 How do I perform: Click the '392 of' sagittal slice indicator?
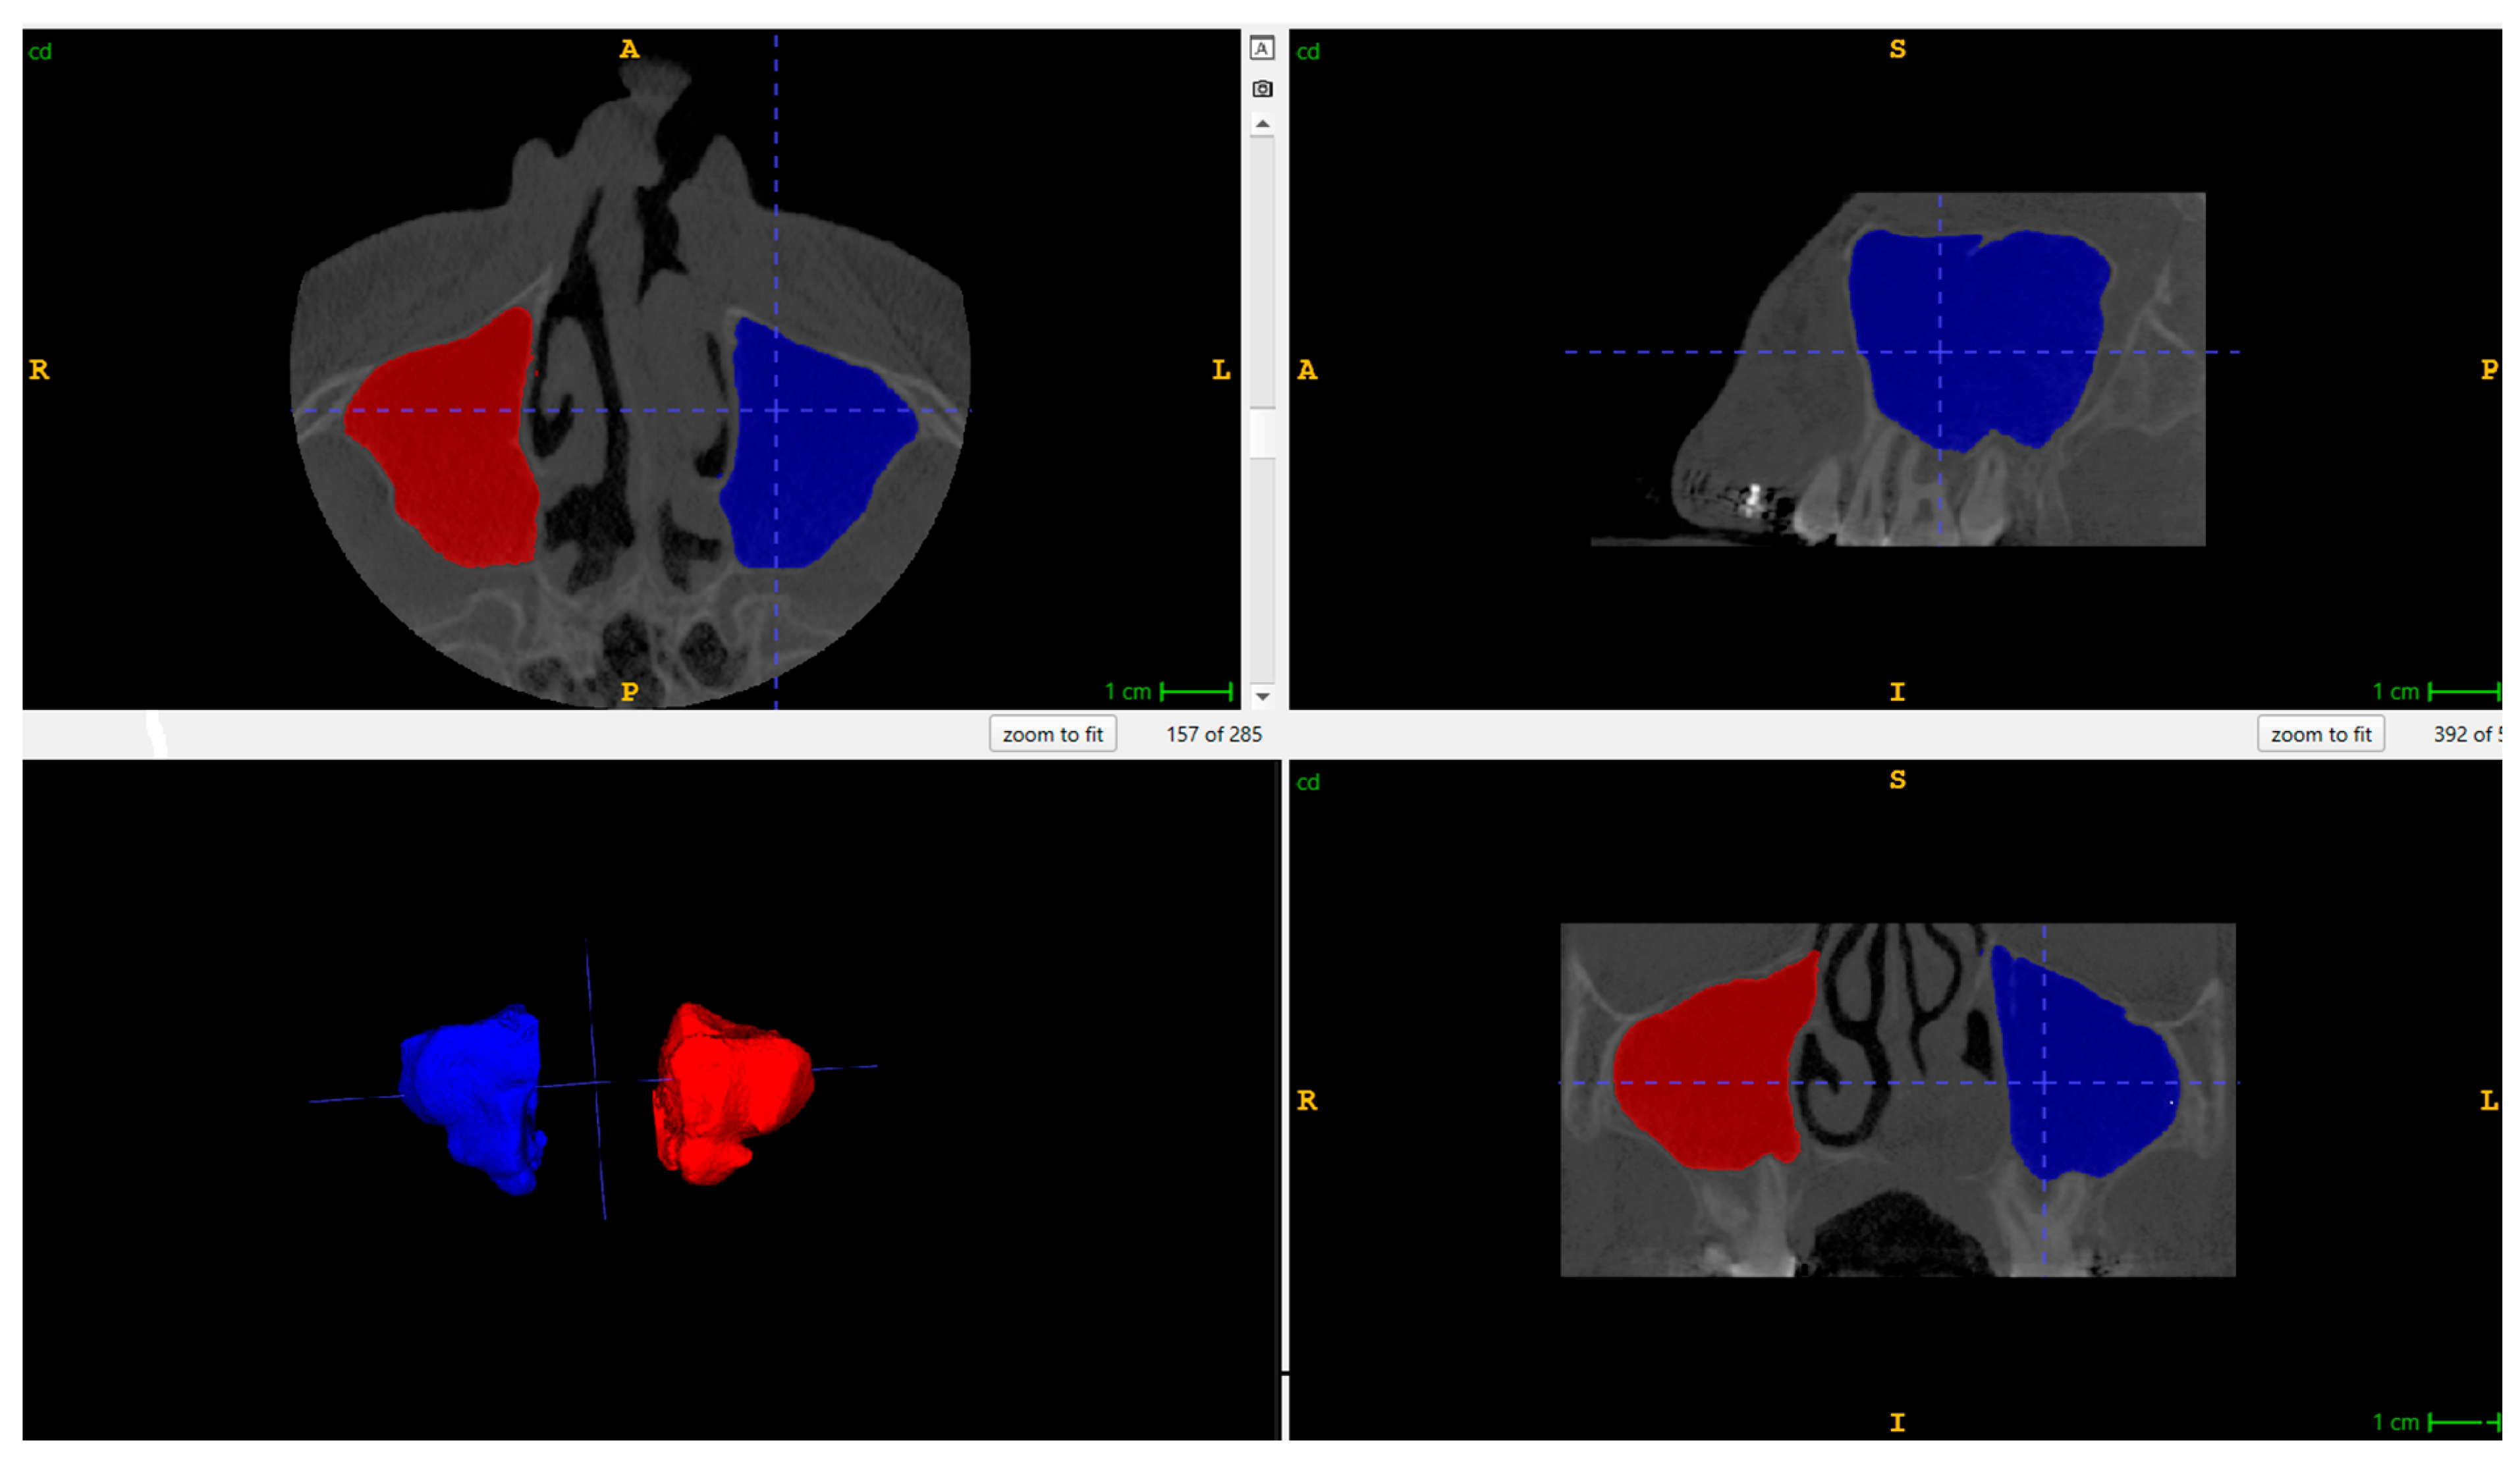2466,734
